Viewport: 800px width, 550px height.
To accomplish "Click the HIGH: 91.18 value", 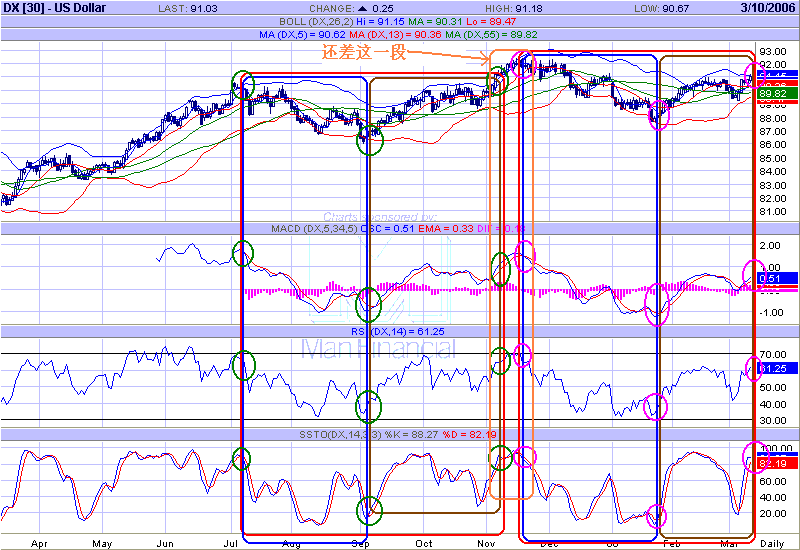I will tap(514, 8).
